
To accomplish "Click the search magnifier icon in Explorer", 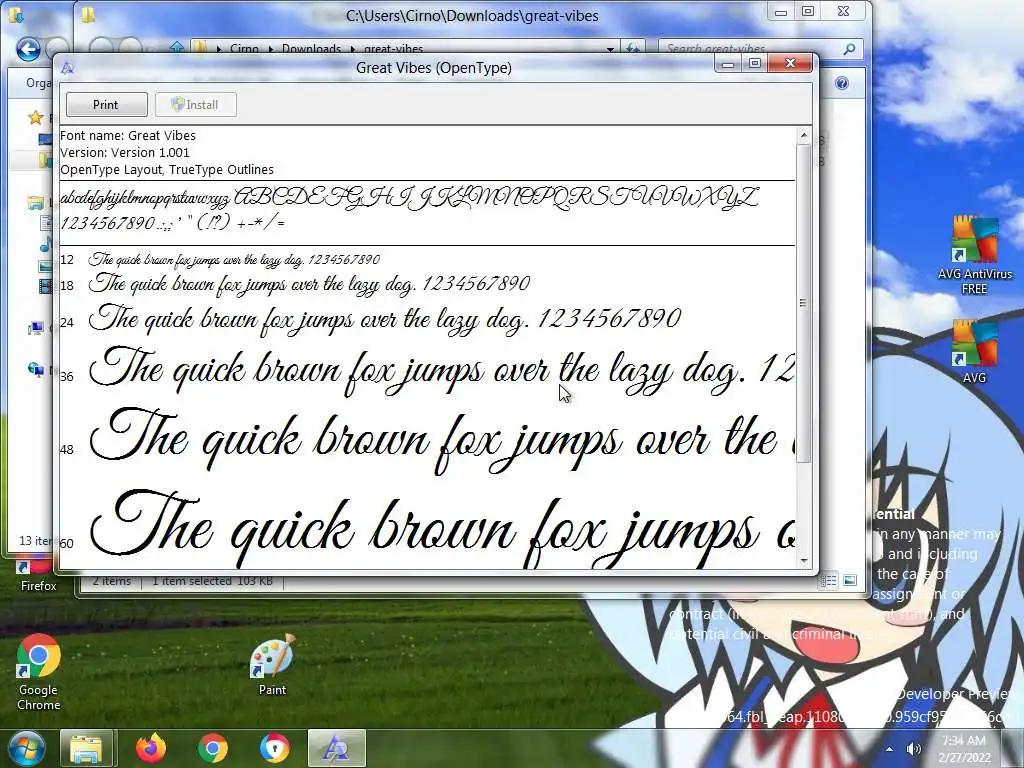I will [x=850, y=49].
